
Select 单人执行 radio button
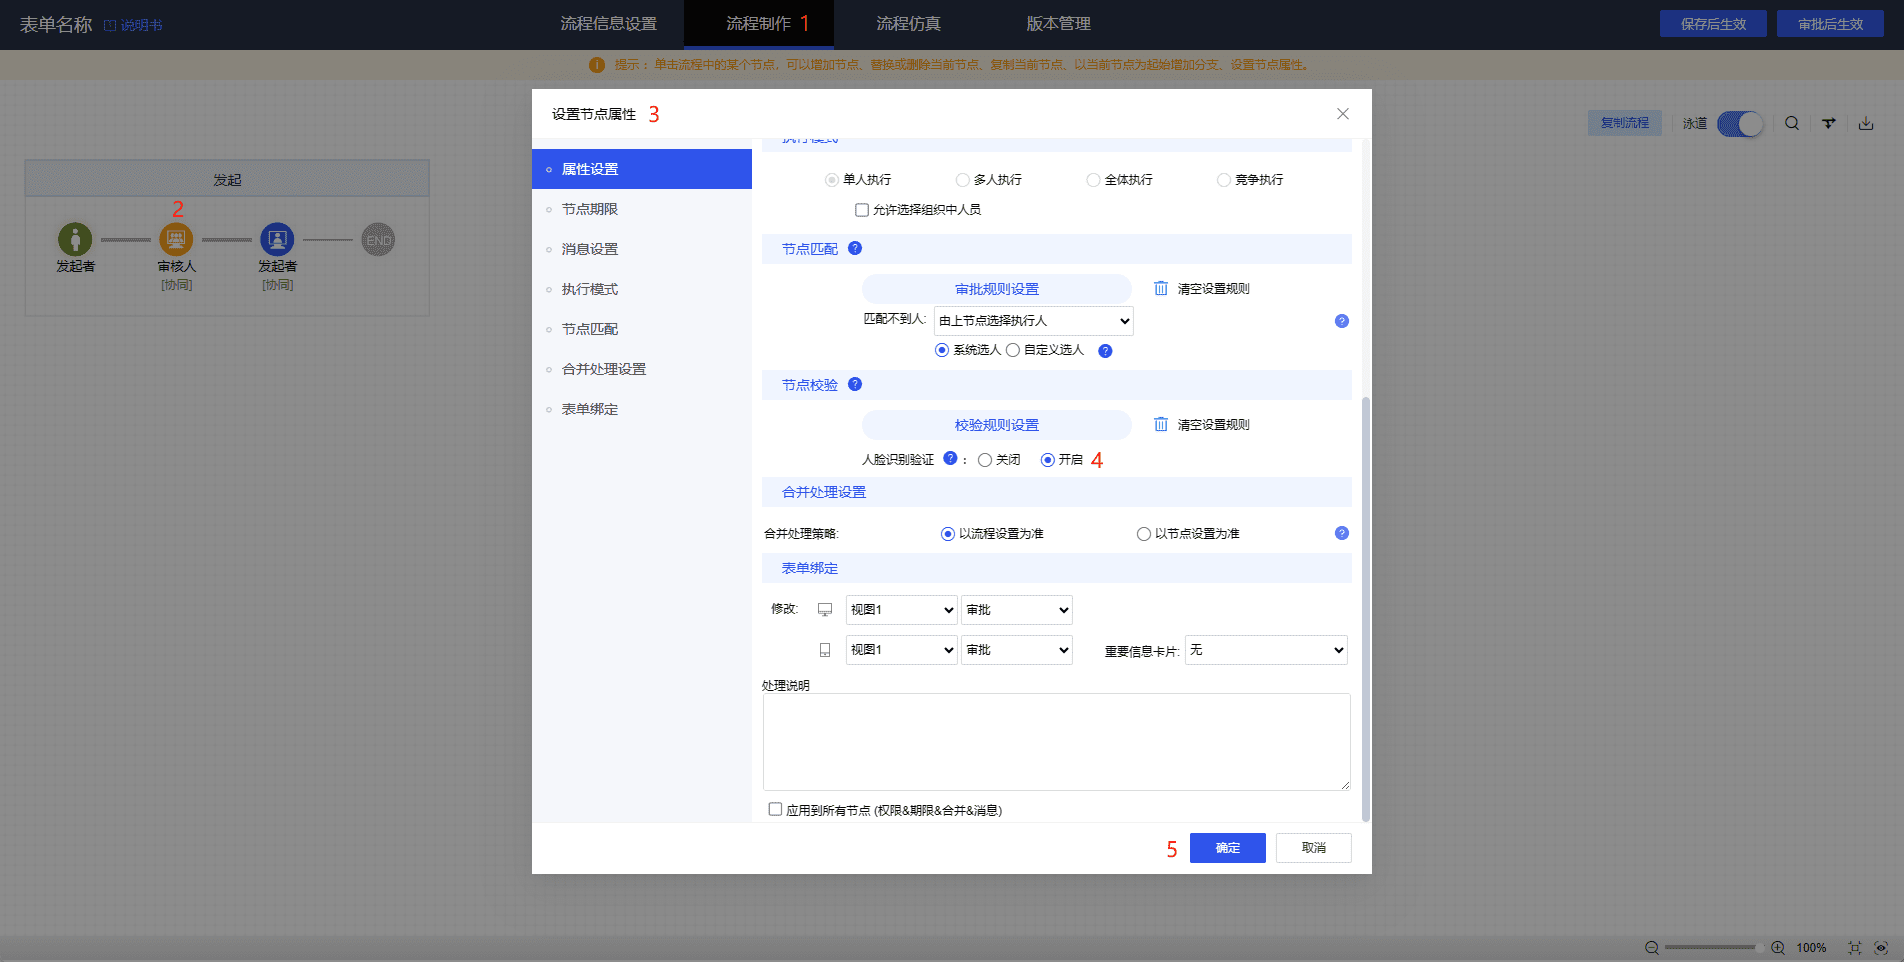tap(832, 180)
